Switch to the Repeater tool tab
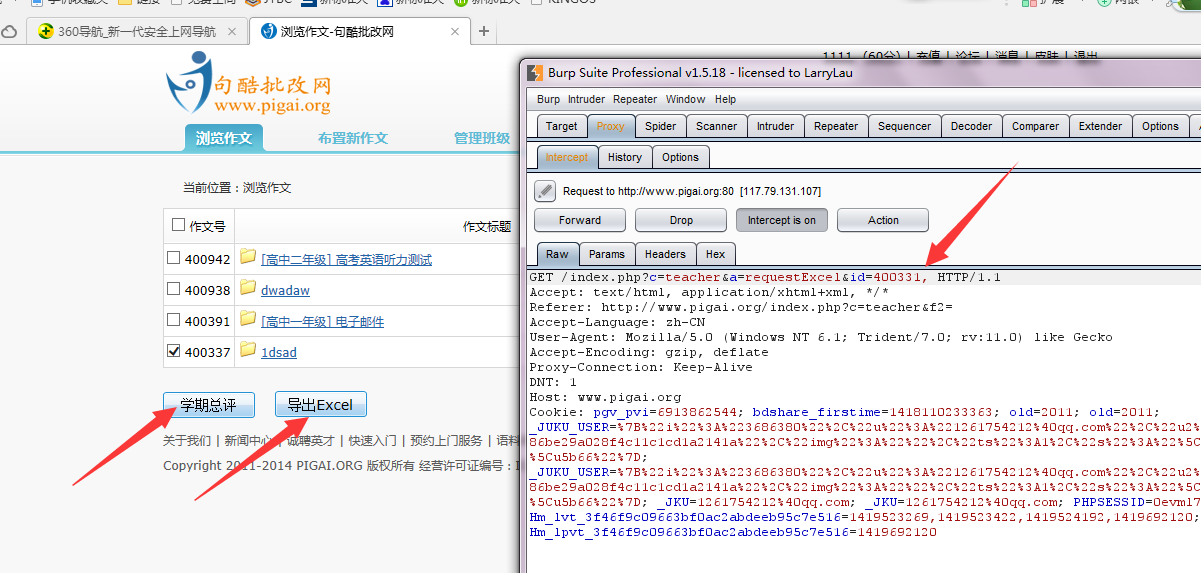 click(x=836, y=126)
